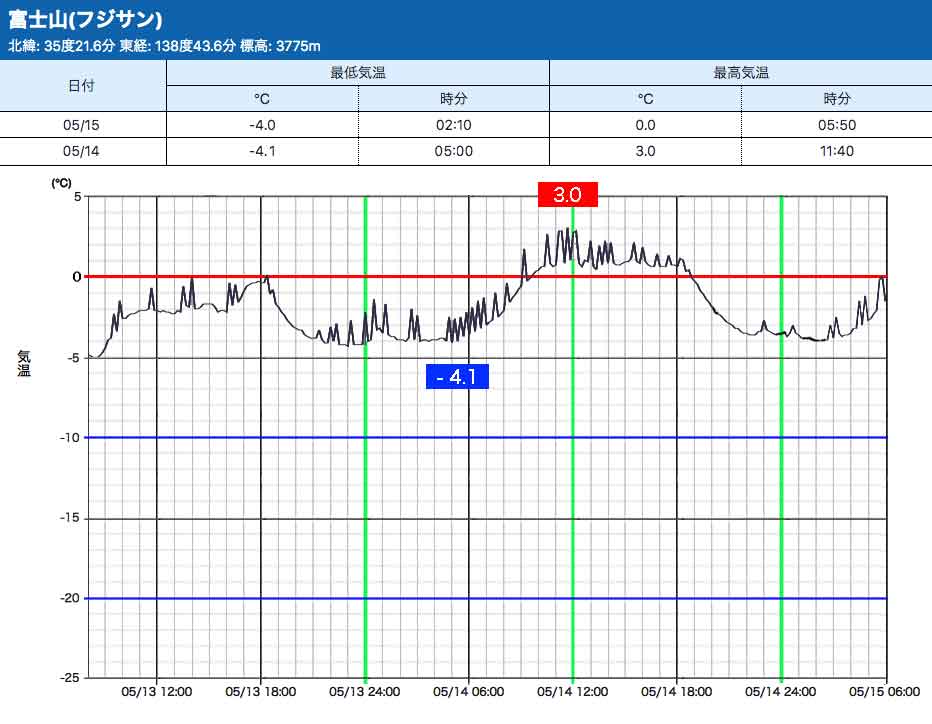Click the 時分 subheader under 最高気温
This screenshot has width=932, height=724.
click(837, 99)
